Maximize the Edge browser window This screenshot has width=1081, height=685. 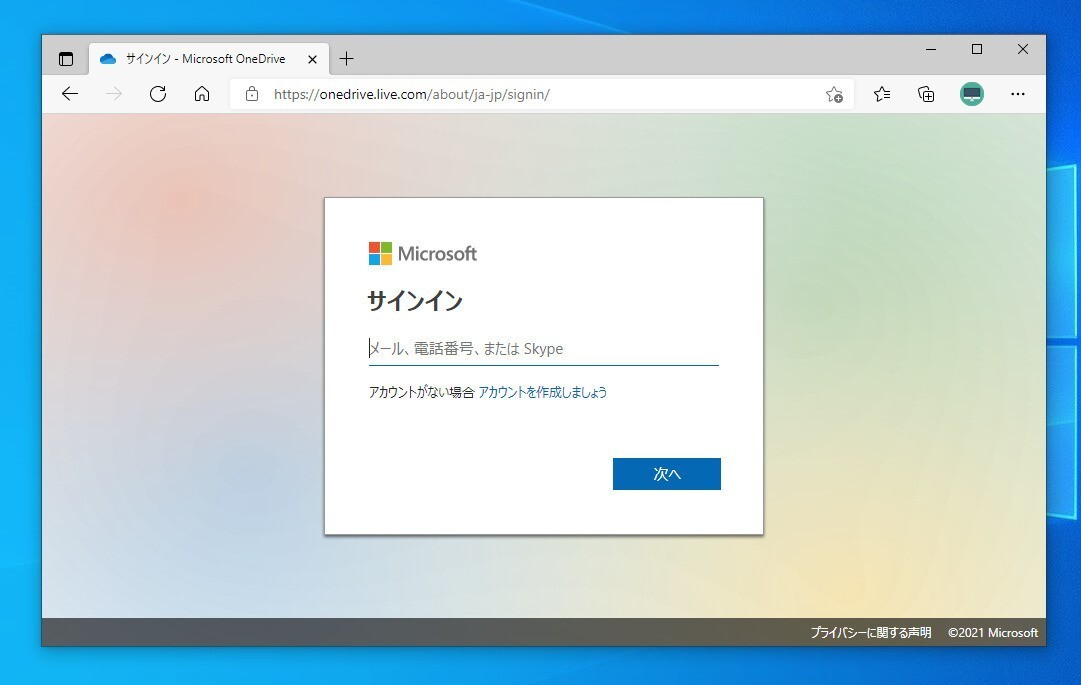pos(976,49)
